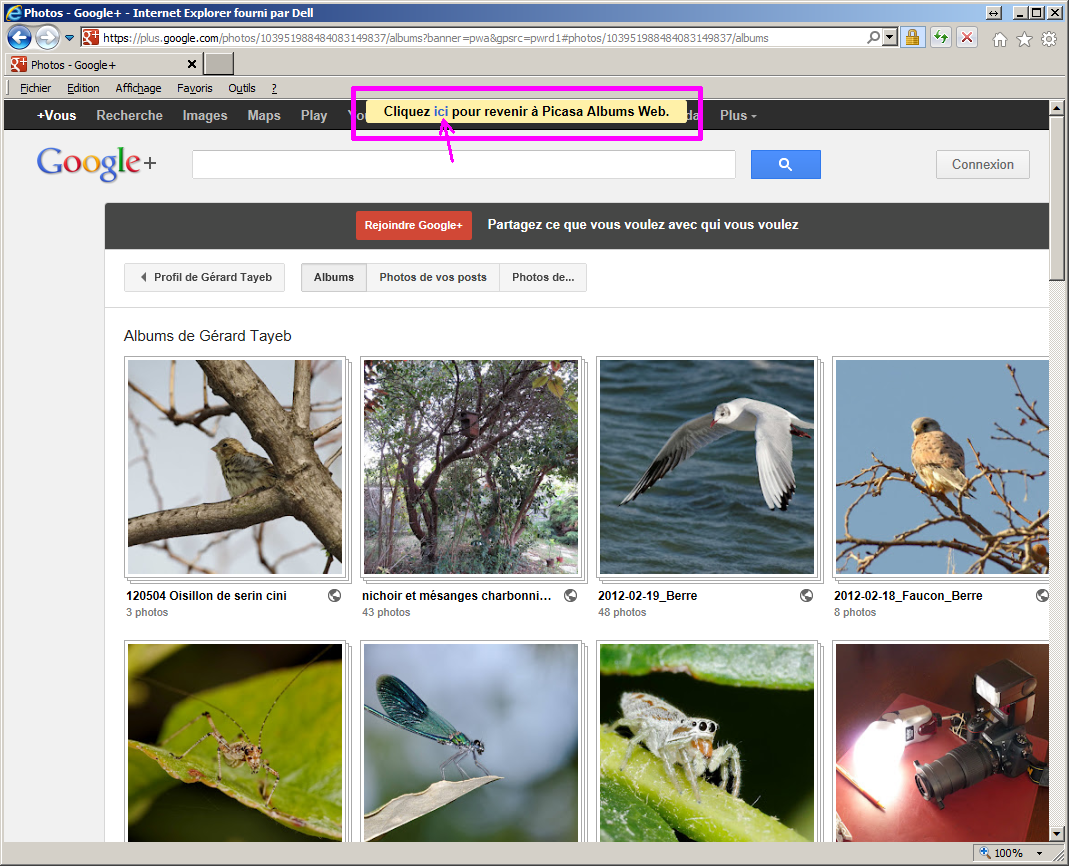Click the address bar URL field

tap(483, 38)
